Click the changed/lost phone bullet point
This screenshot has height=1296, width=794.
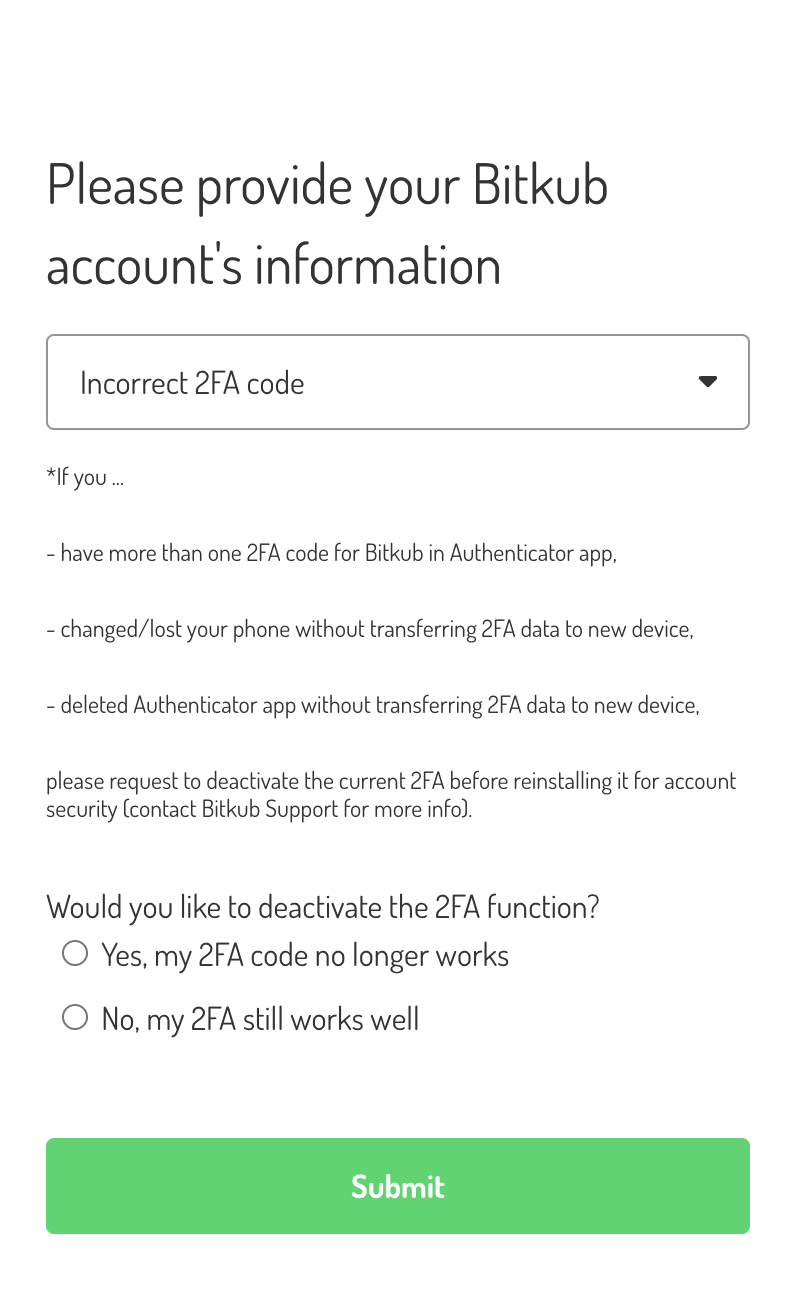[370, 628]
